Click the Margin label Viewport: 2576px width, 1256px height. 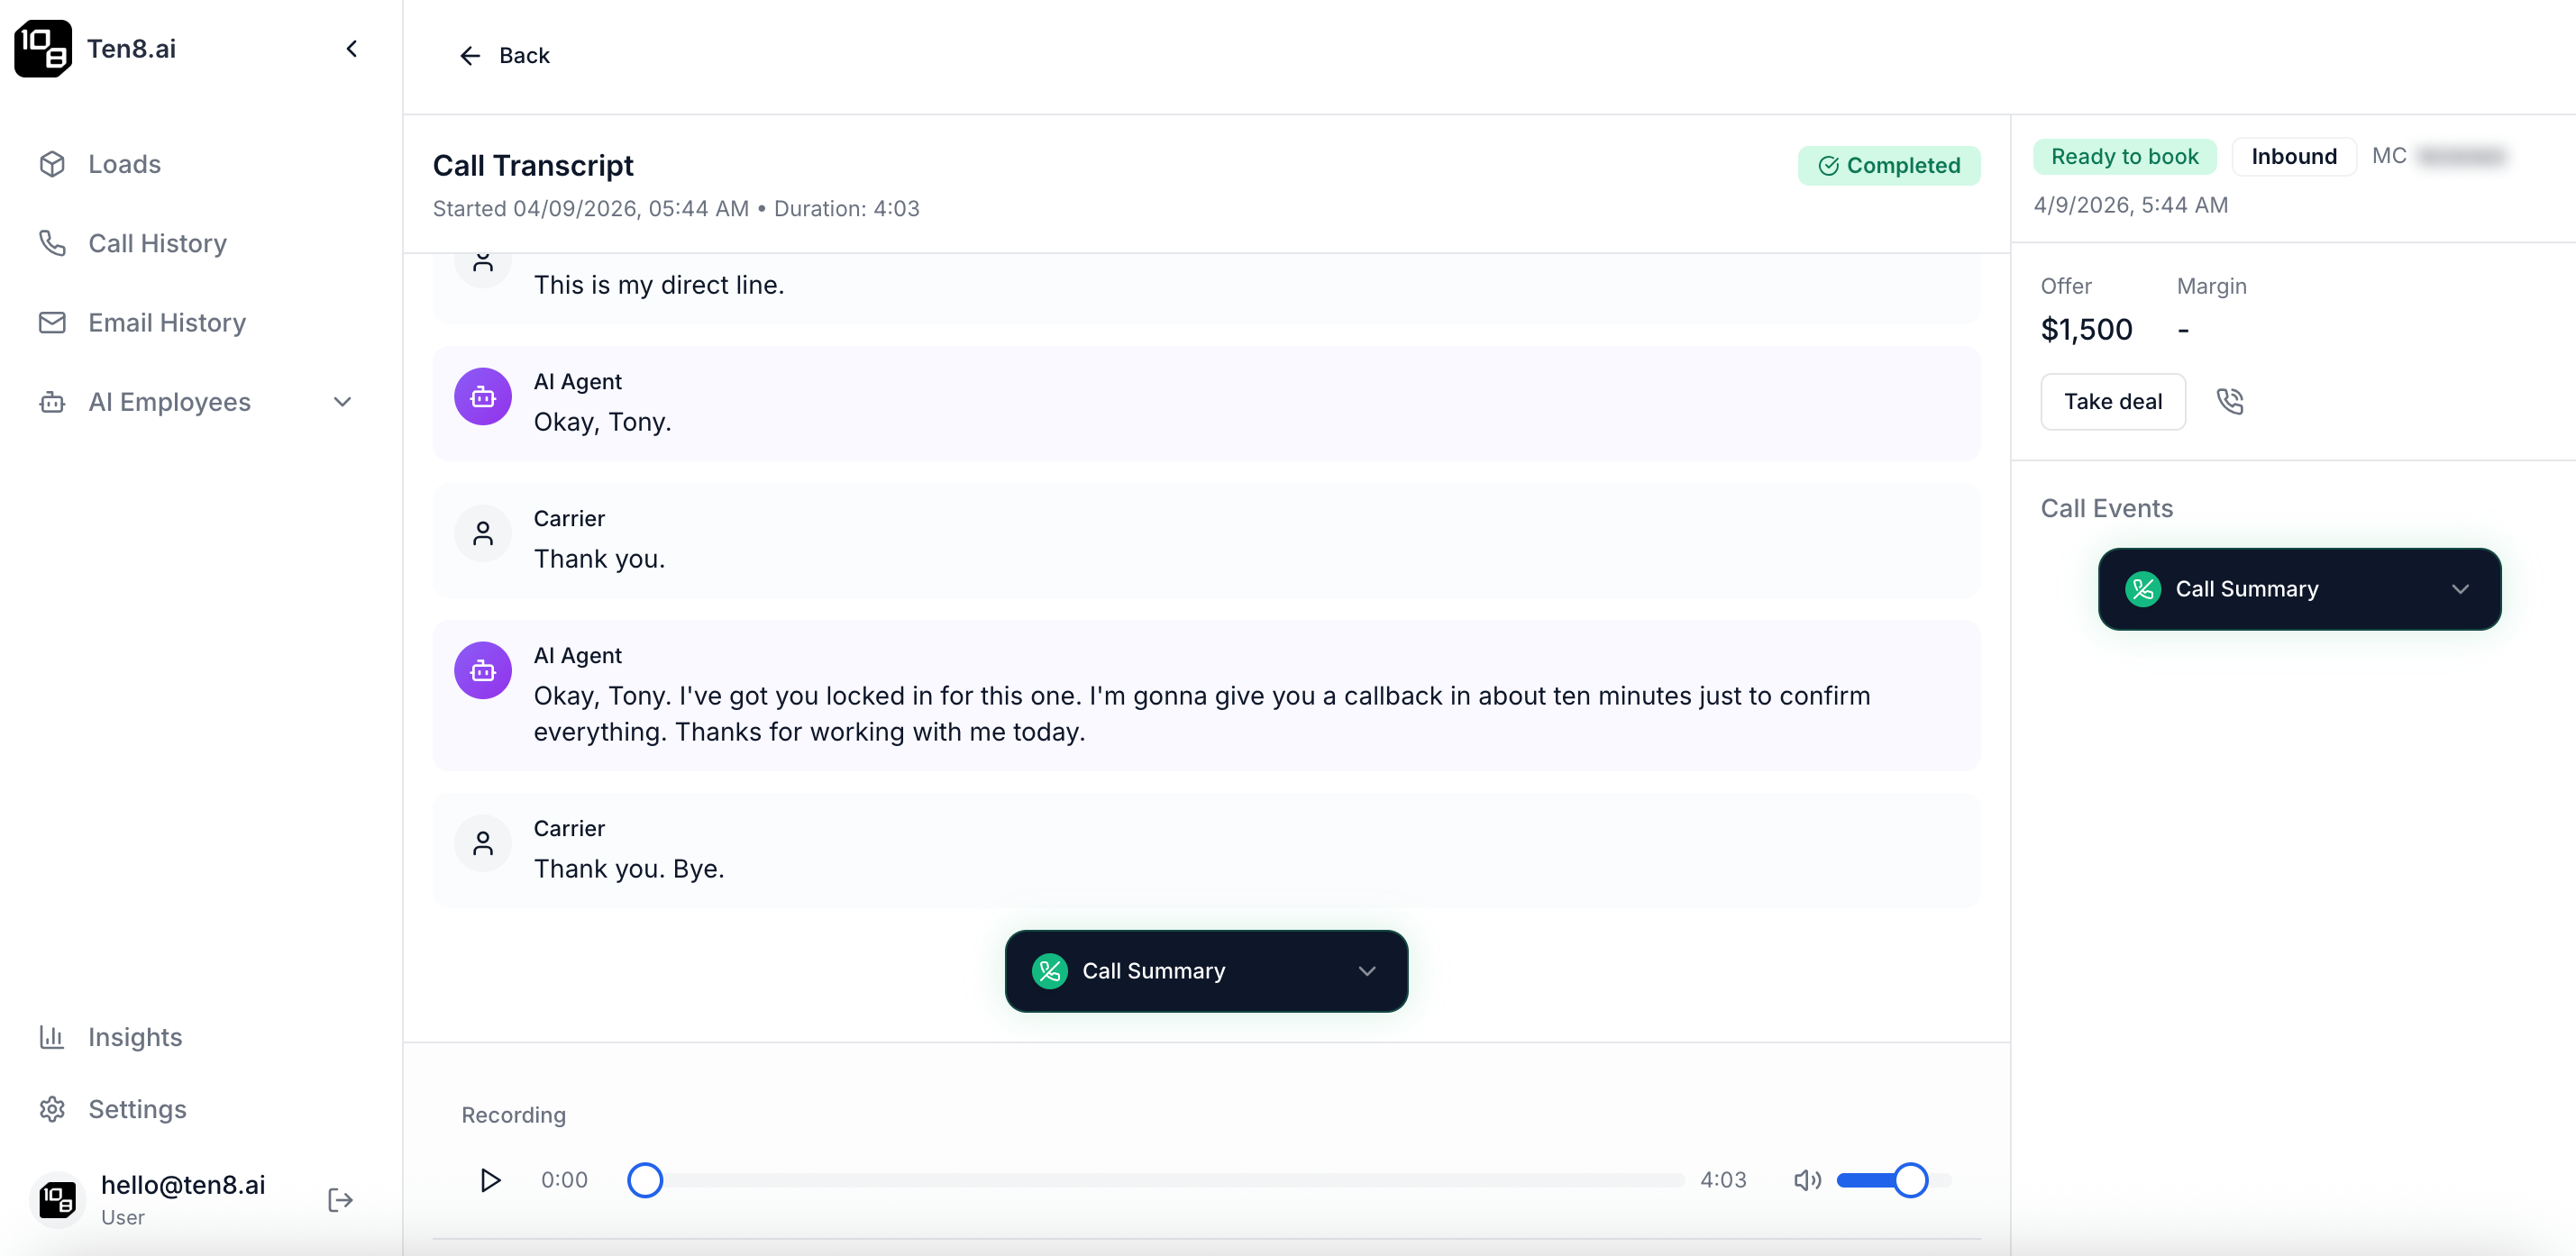[x=2212, y=286]
